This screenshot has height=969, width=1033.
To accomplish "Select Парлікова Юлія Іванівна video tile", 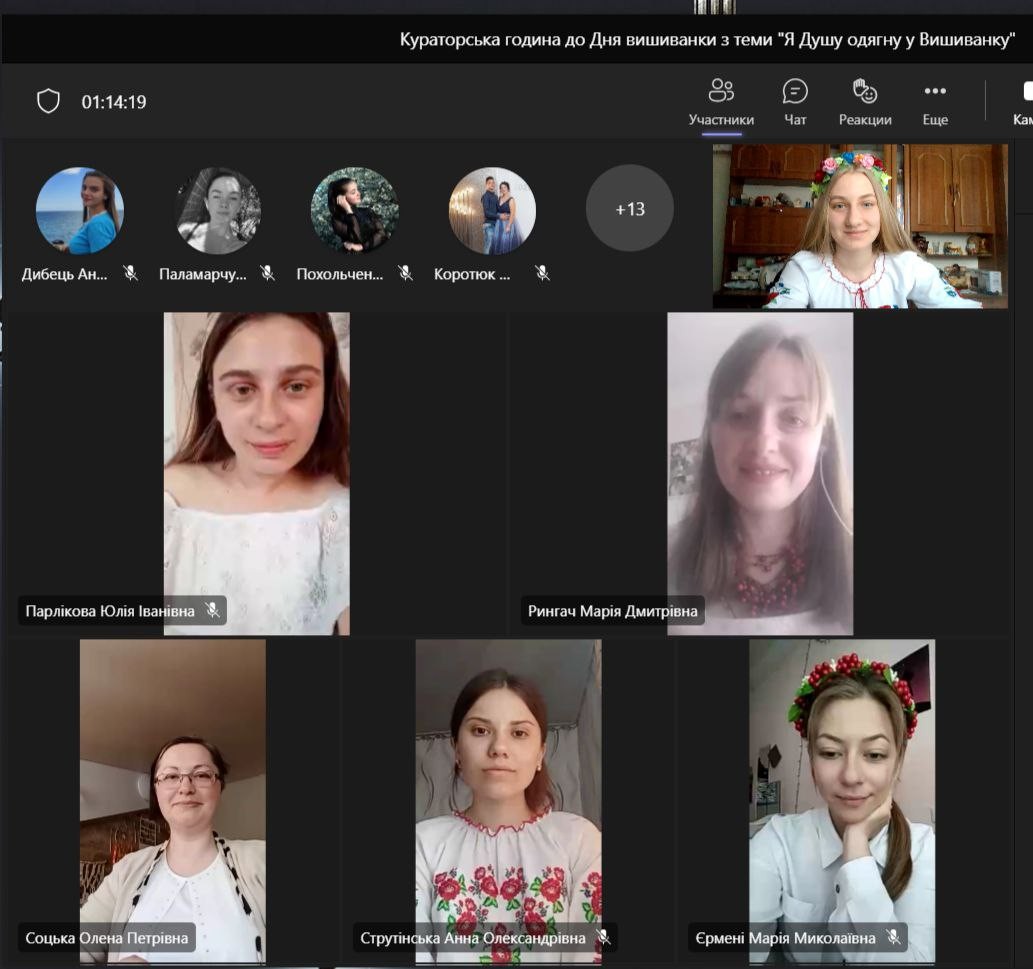I will pyautogui.click(x=257, y=473).
